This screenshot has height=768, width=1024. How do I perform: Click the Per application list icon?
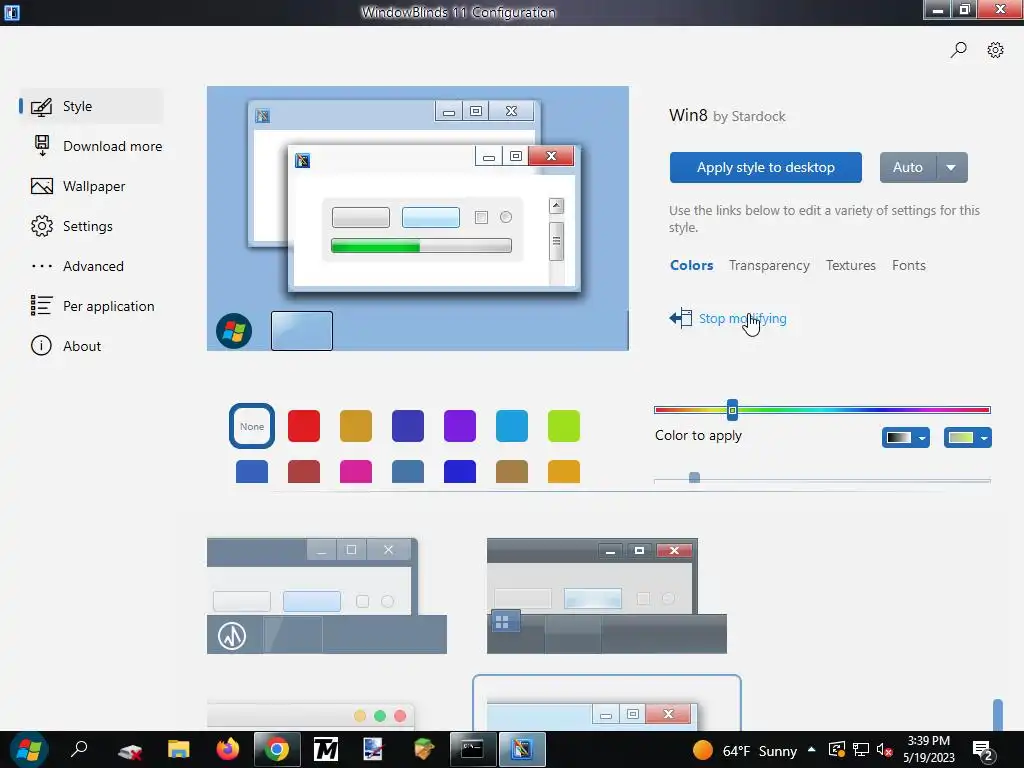(41, 306)
